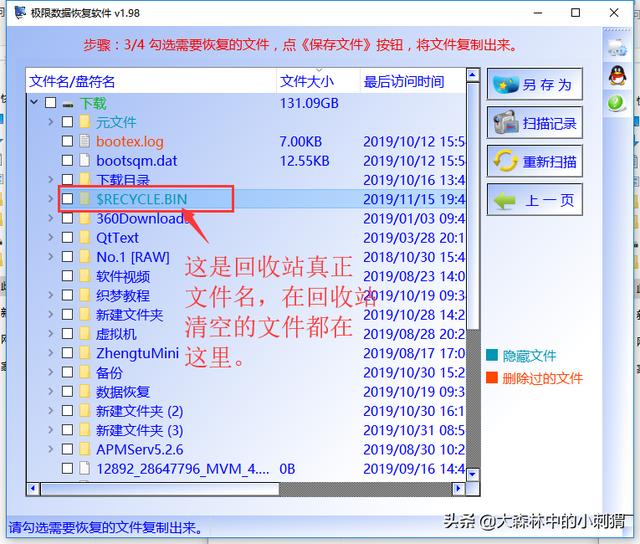The width and height of the screenshot is (640, 544).
Task: Click the app logo in title bar
Action: click(x=20, y=13)
